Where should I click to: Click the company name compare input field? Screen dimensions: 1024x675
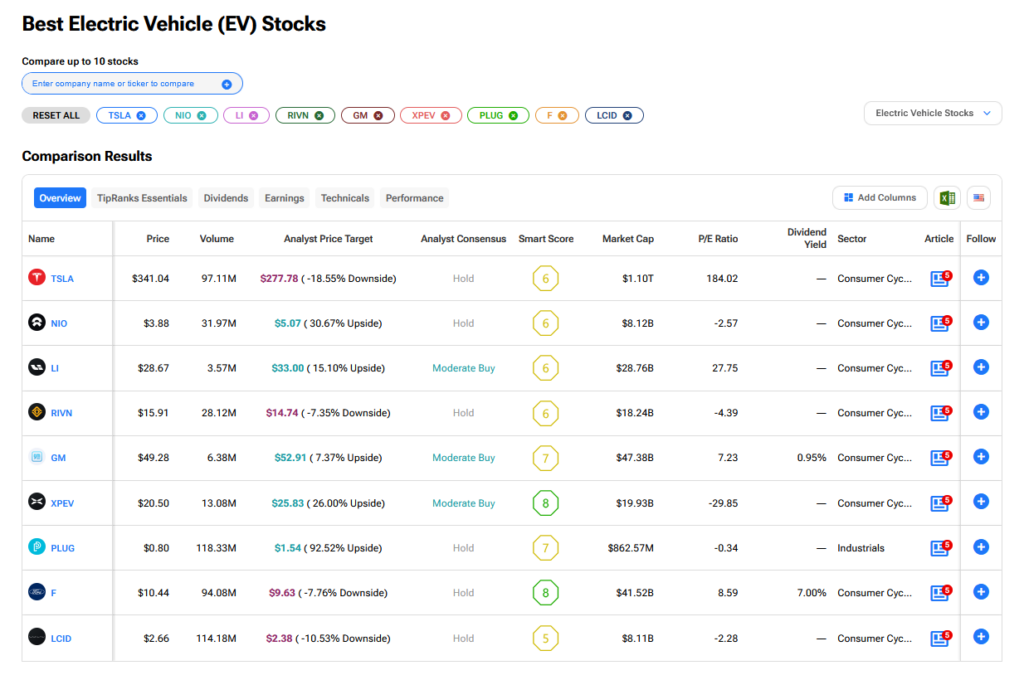(132, 84)
